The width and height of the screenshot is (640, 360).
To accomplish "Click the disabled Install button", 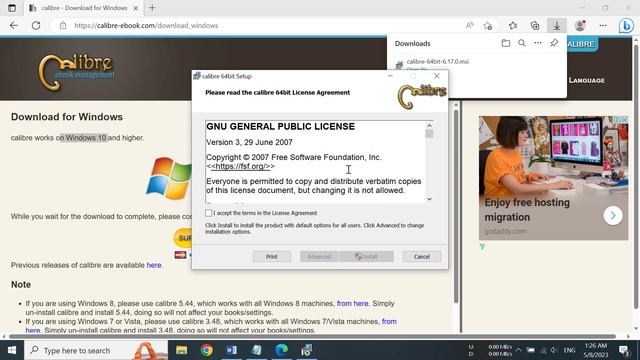I will tap(366, 257).
